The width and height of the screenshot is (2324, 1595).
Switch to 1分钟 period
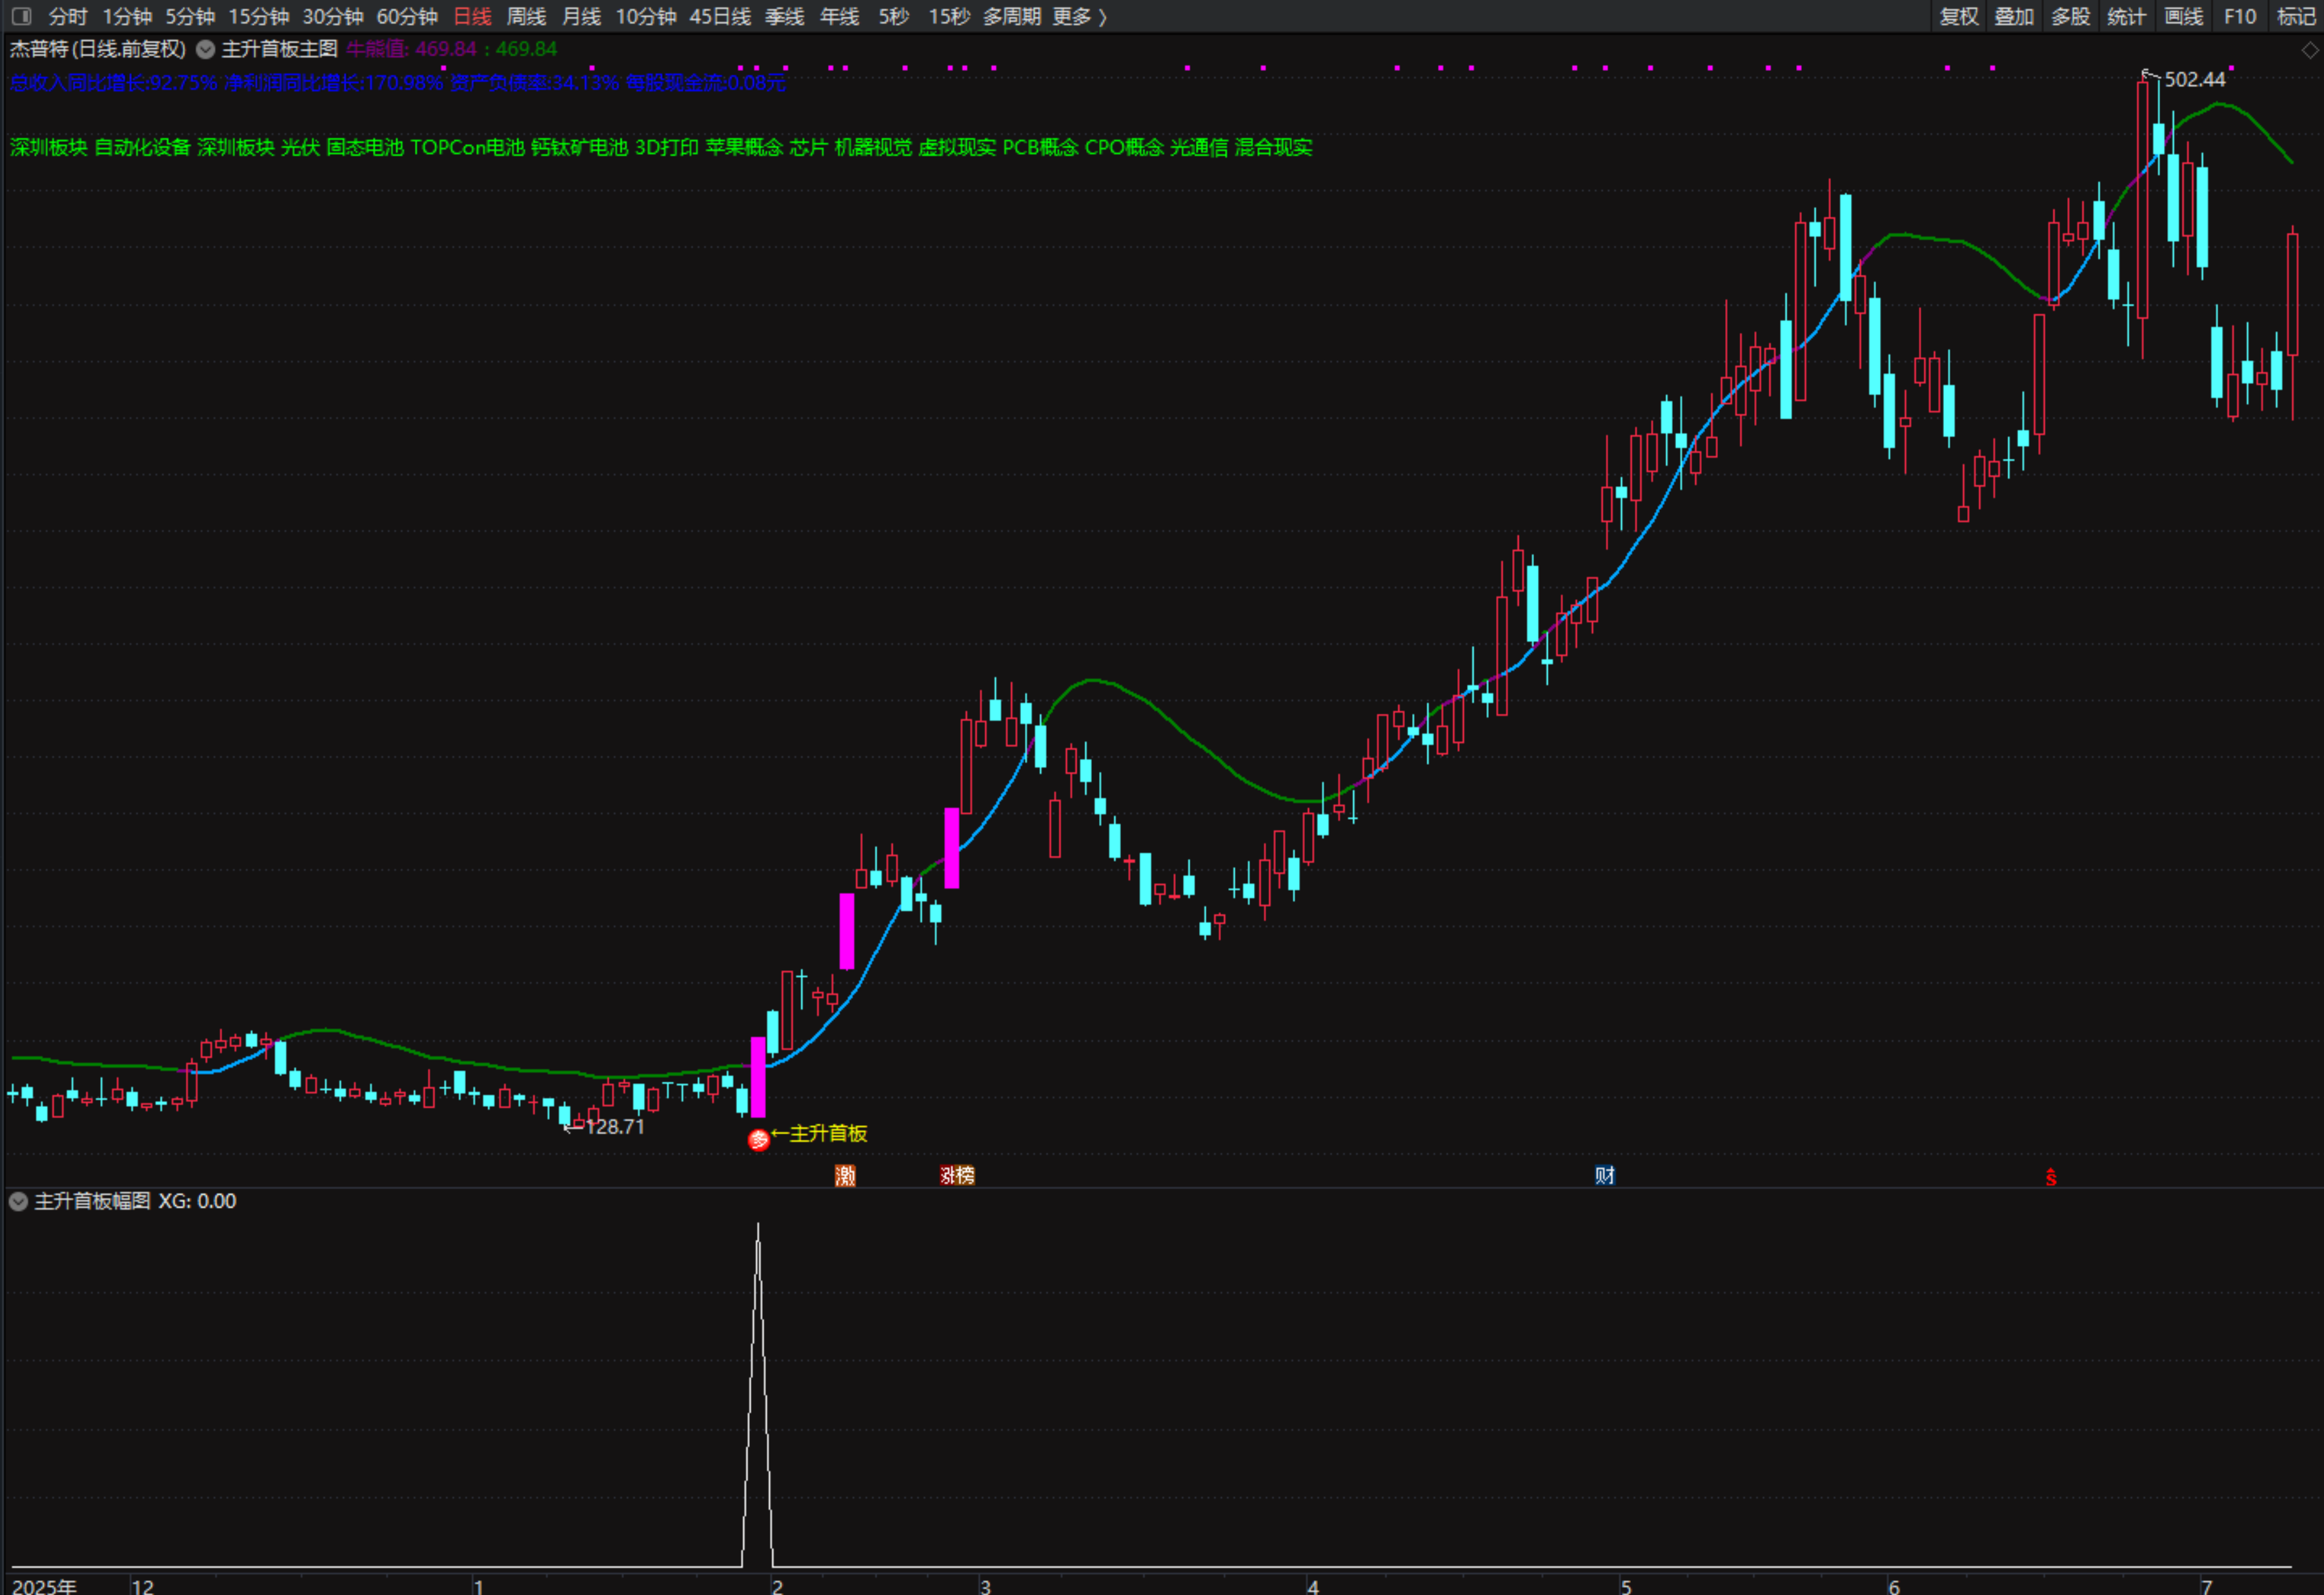click(127, 16)
